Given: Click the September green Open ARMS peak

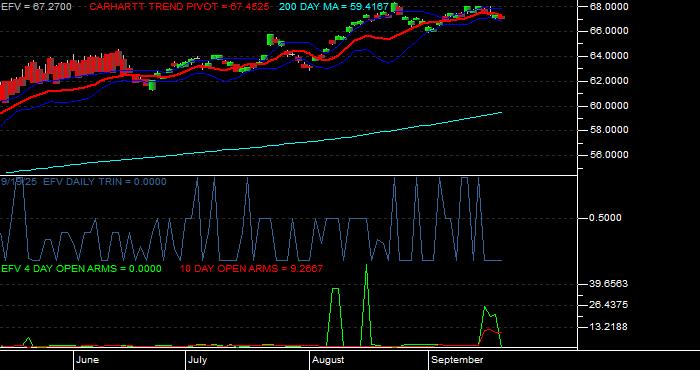Looking at the screenshot, I should pos(485,308).
